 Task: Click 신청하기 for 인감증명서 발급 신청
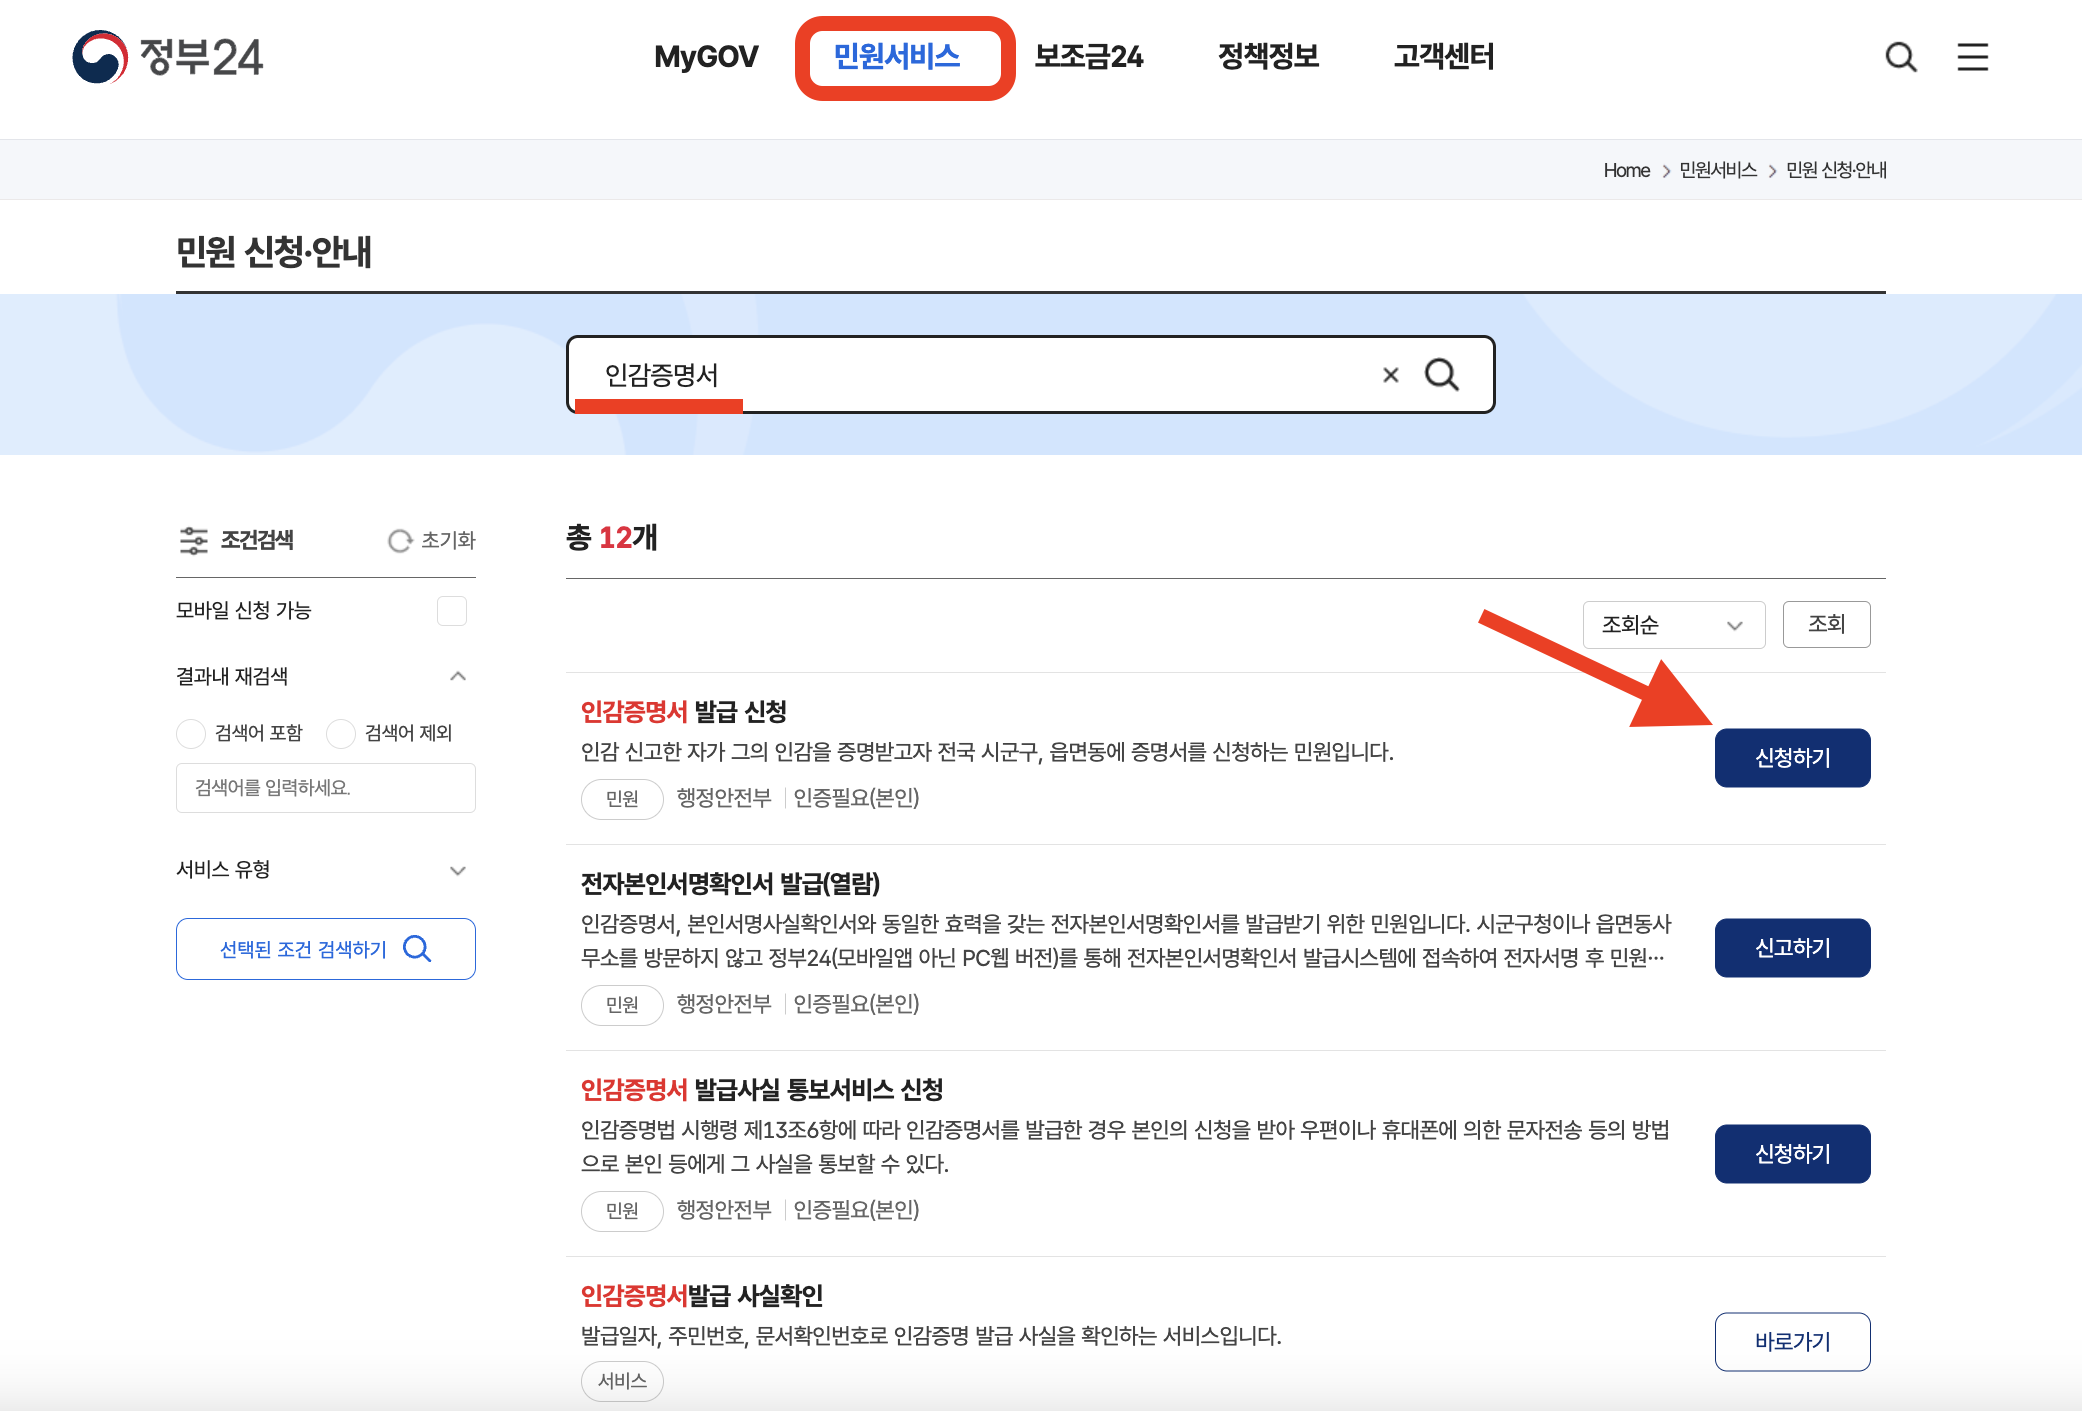point(1792,757)
